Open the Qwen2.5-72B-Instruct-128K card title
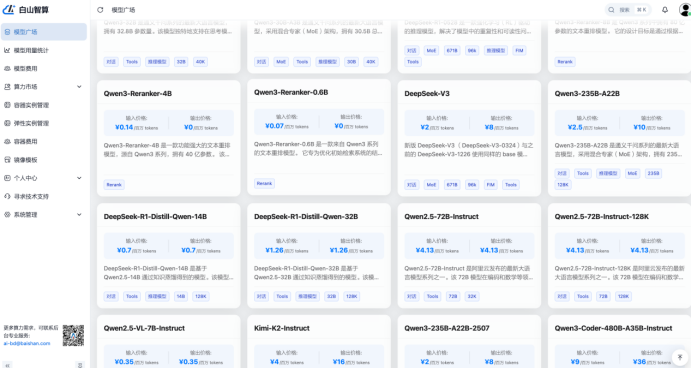The image size is (691, 368). [x=602, y=216]
